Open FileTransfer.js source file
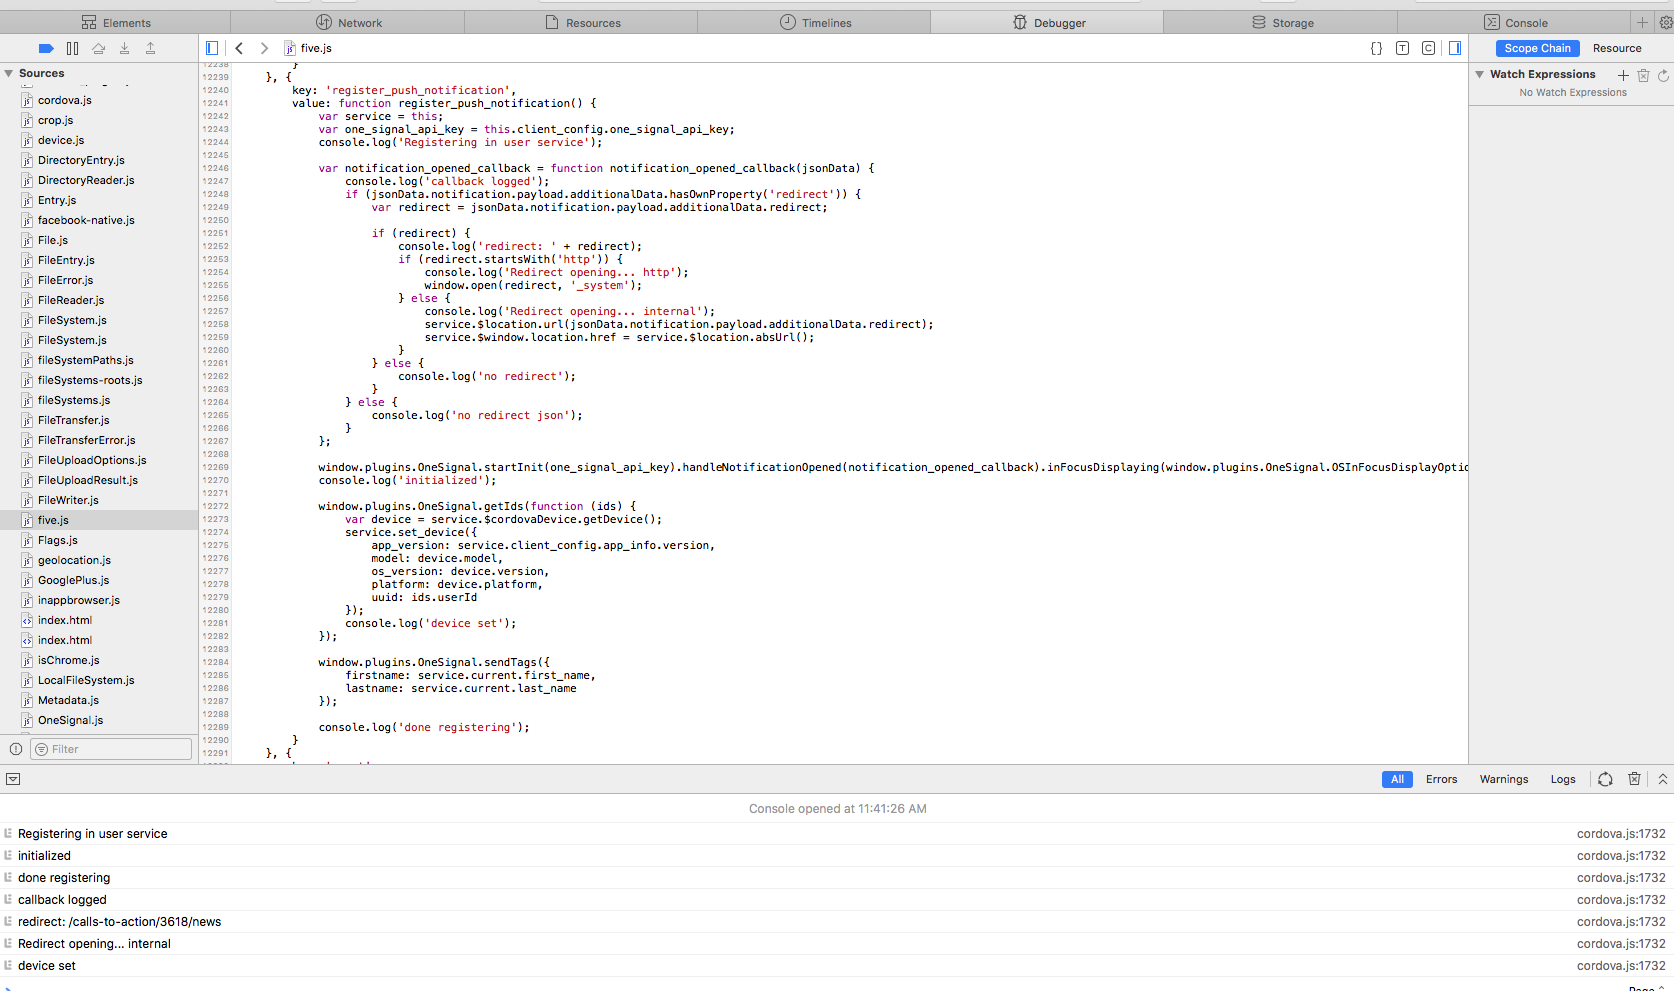This screenshot has width=1674, height=991. [73, 420]
